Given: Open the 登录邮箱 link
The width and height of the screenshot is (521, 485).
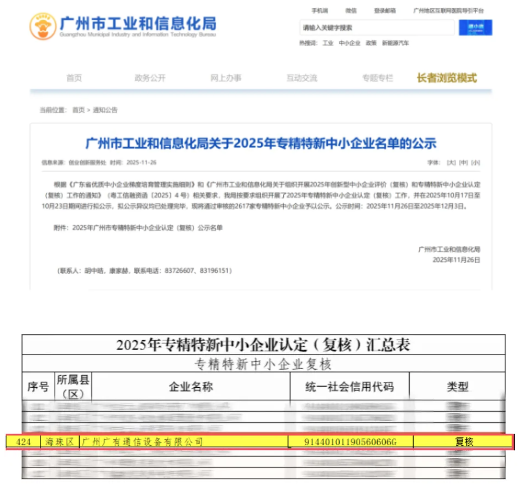Looking at the screenshot, I should (385, 11).
